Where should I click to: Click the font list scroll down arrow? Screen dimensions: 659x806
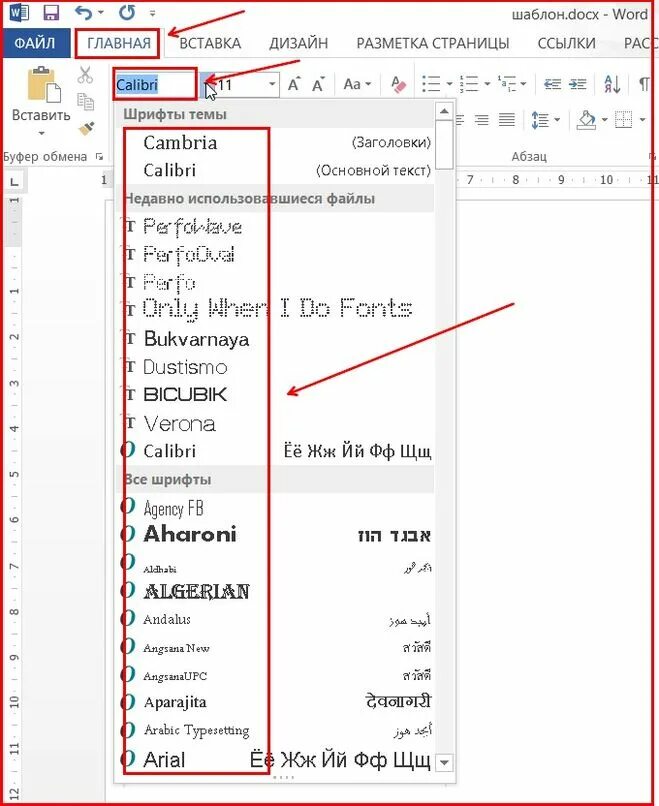(444, 762)
